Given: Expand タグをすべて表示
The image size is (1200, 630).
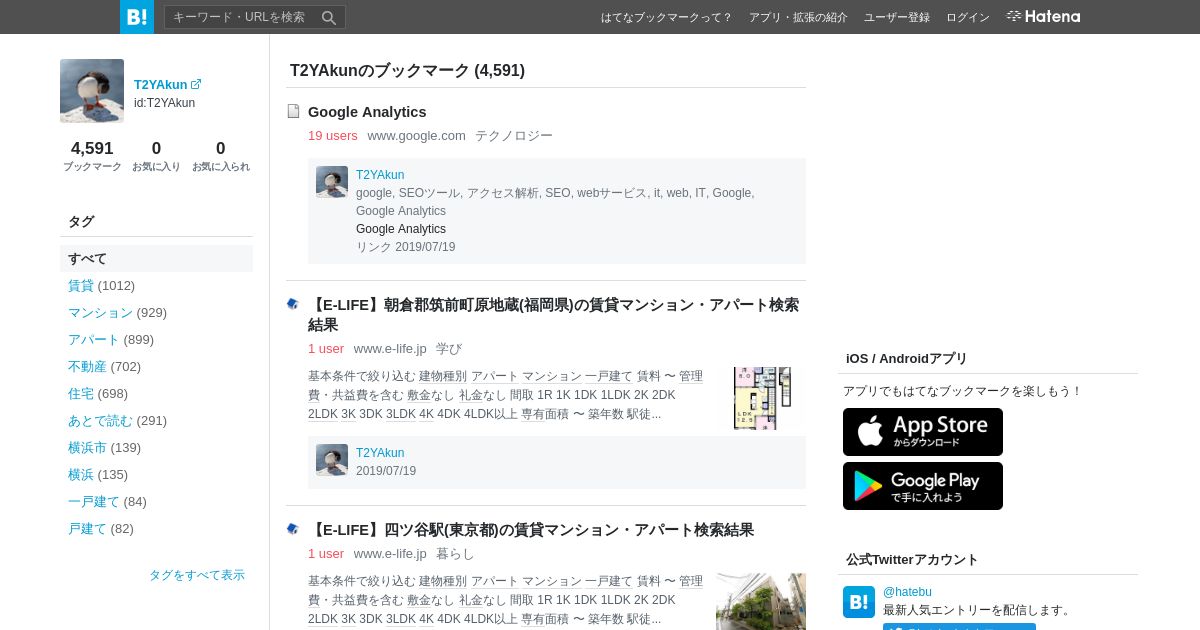Looking at the screenshot, I should tap(197, 575).
